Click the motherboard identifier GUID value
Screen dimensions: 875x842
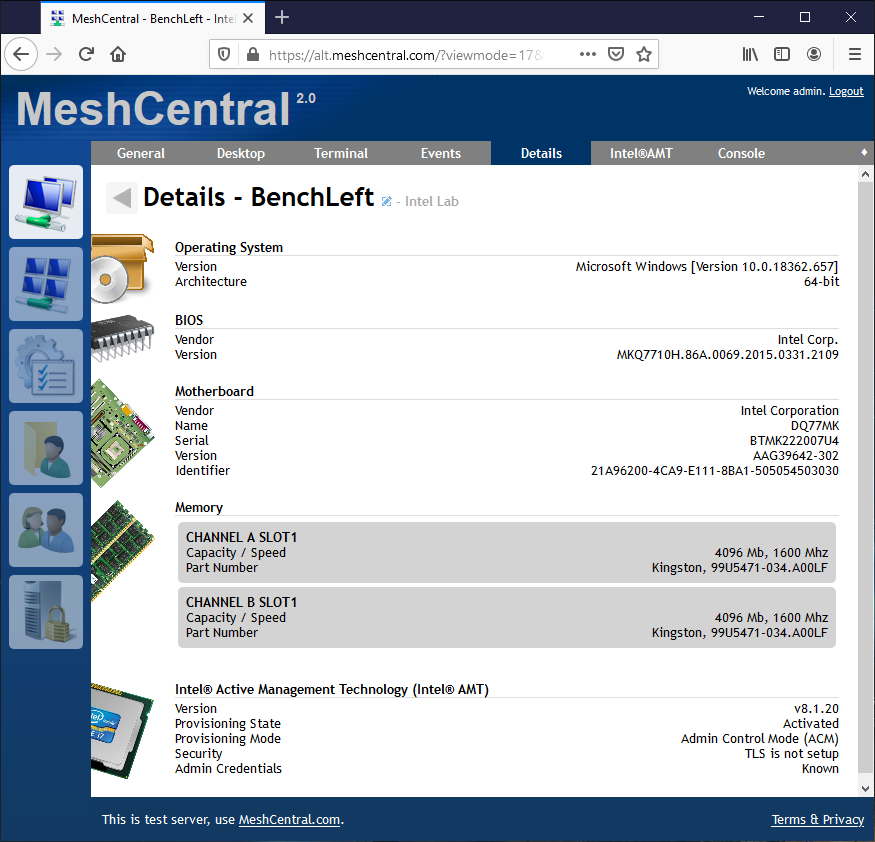pos(714,471)
